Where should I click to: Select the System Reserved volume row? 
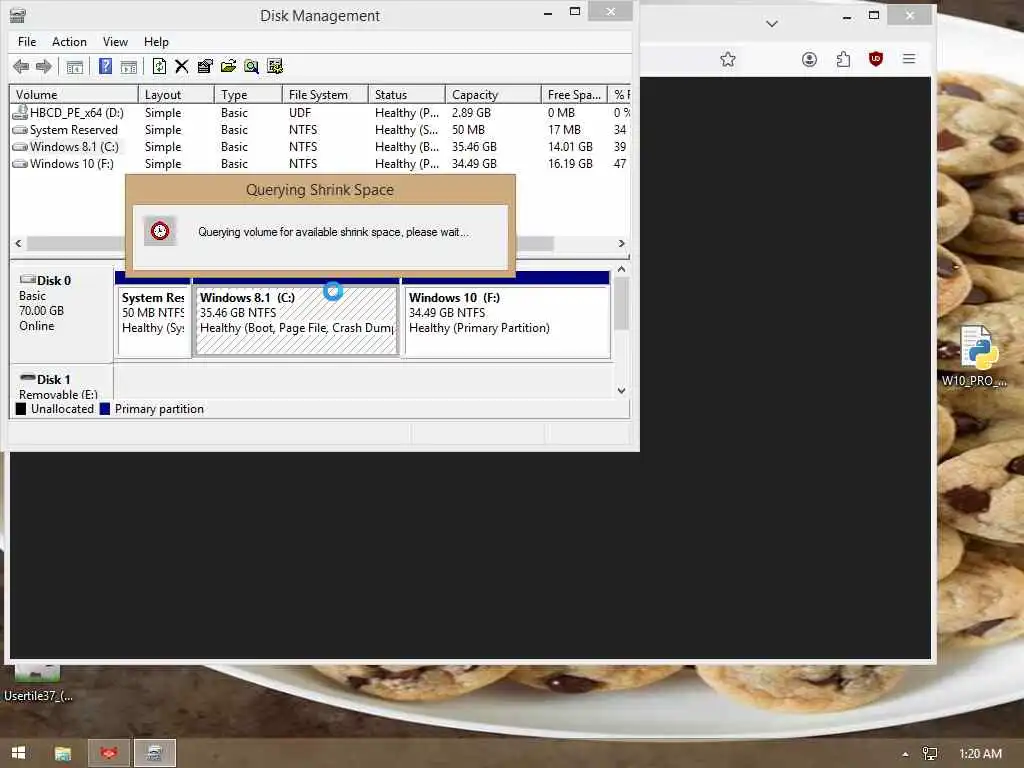pos(320,130)
